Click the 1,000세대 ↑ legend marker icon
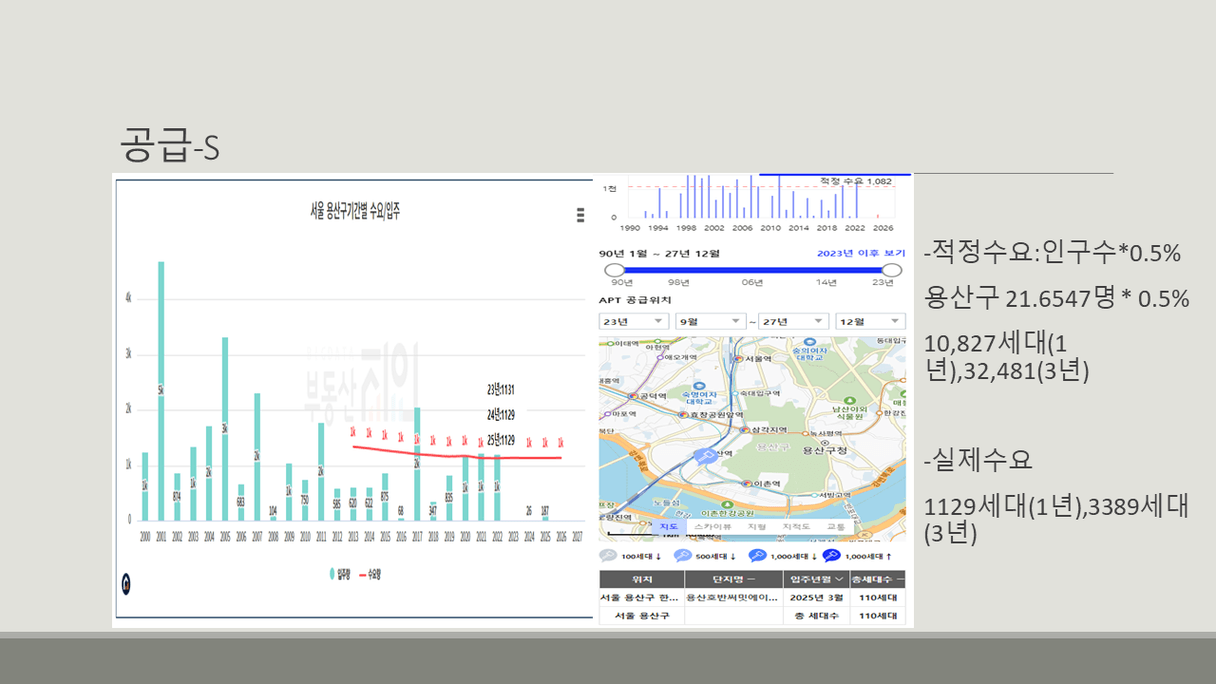The image size is (1216, 684). pyautogui.click(x=832, y=556)
